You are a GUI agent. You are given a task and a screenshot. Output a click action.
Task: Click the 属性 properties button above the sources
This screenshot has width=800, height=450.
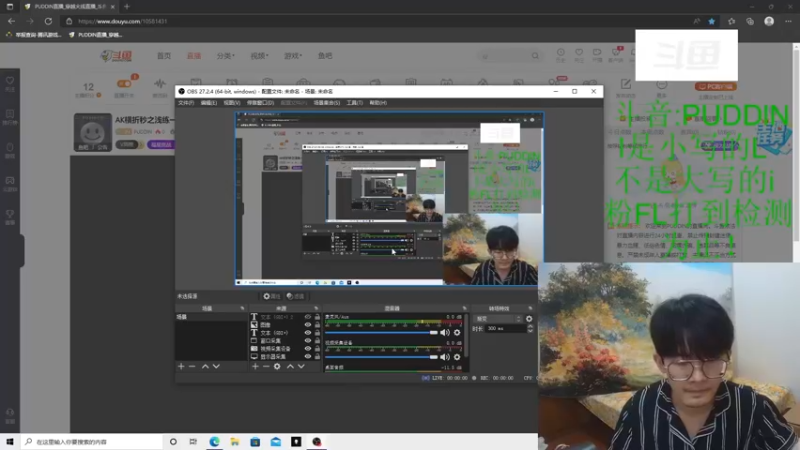click(x=271, y=296)
